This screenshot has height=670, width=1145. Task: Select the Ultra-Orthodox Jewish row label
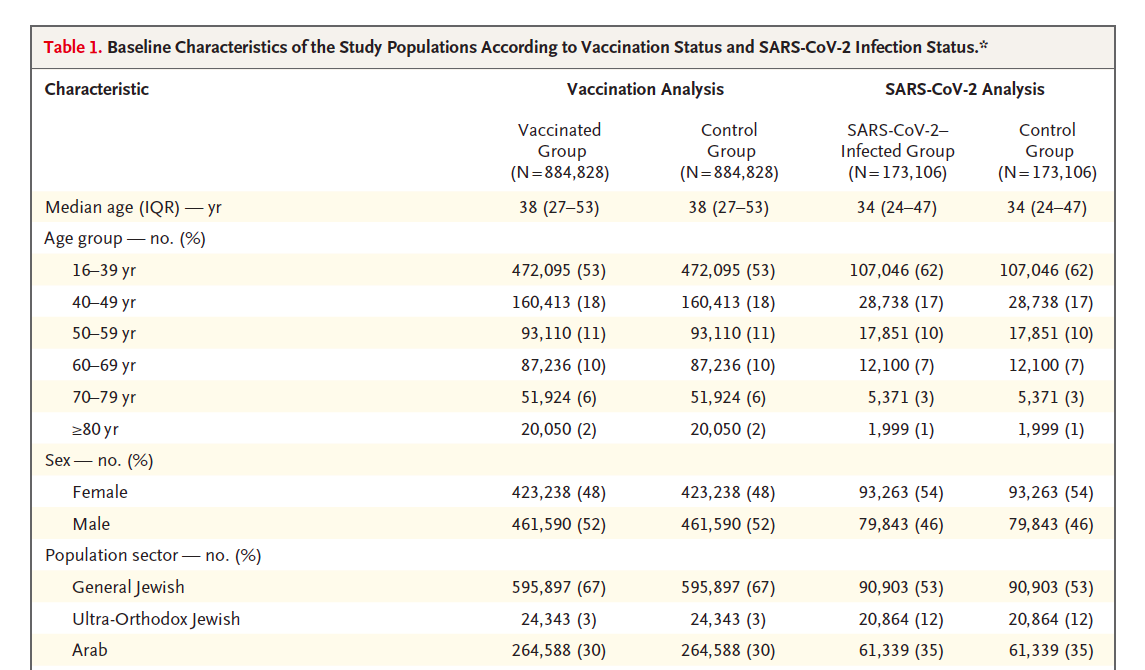(x=156, y=619)
